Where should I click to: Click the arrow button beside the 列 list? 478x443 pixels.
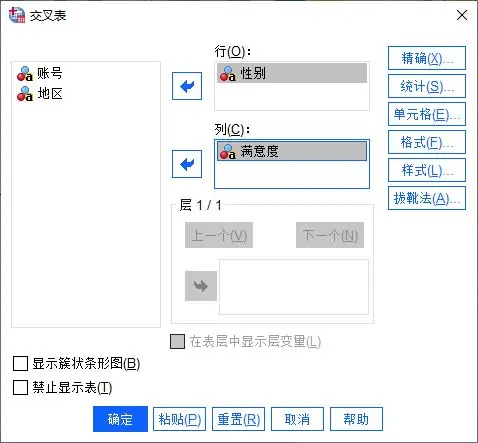187,164
